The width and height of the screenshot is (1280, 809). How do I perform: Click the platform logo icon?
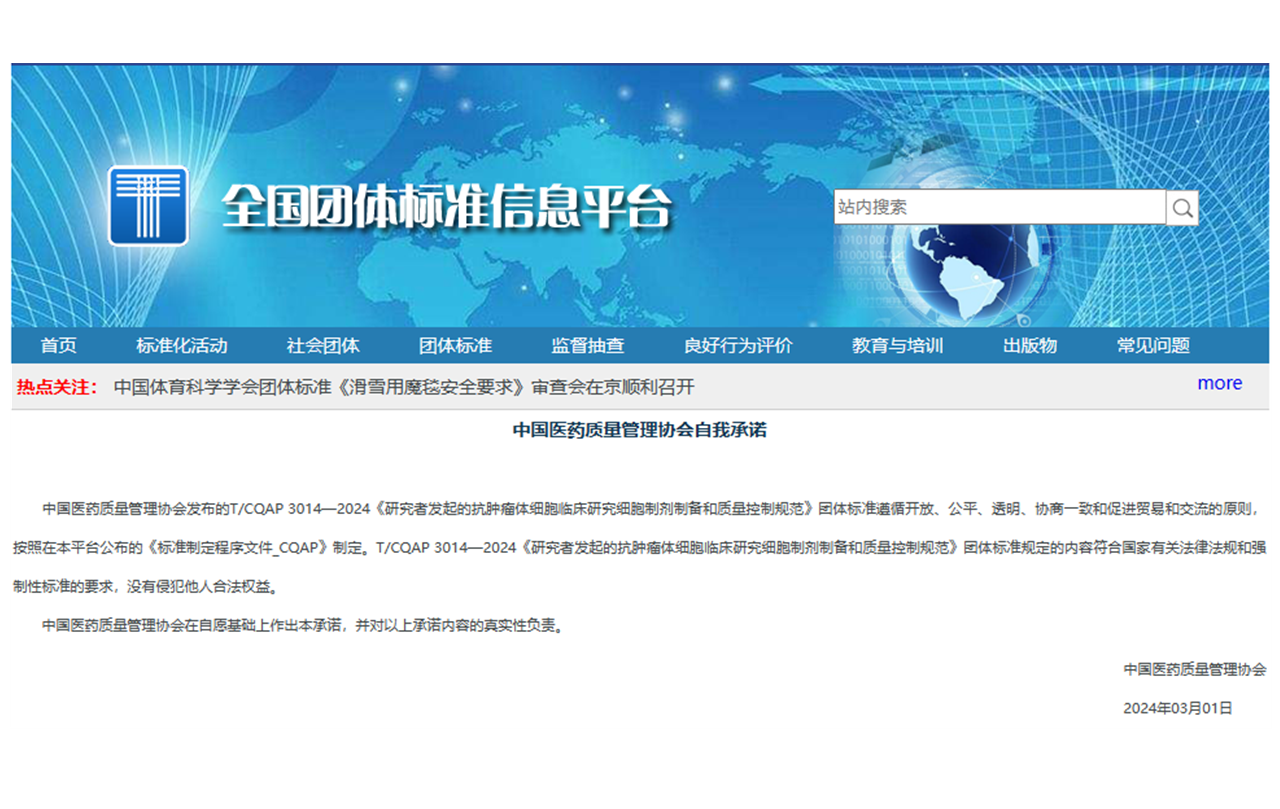(x=148, y=206)
